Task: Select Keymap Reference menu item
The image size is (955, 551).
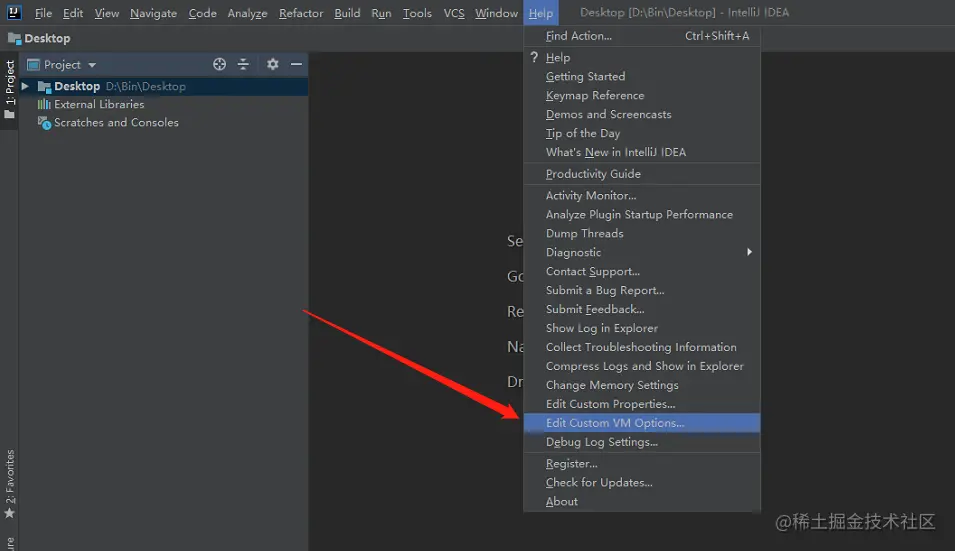Action: click(x=642, y=95)
